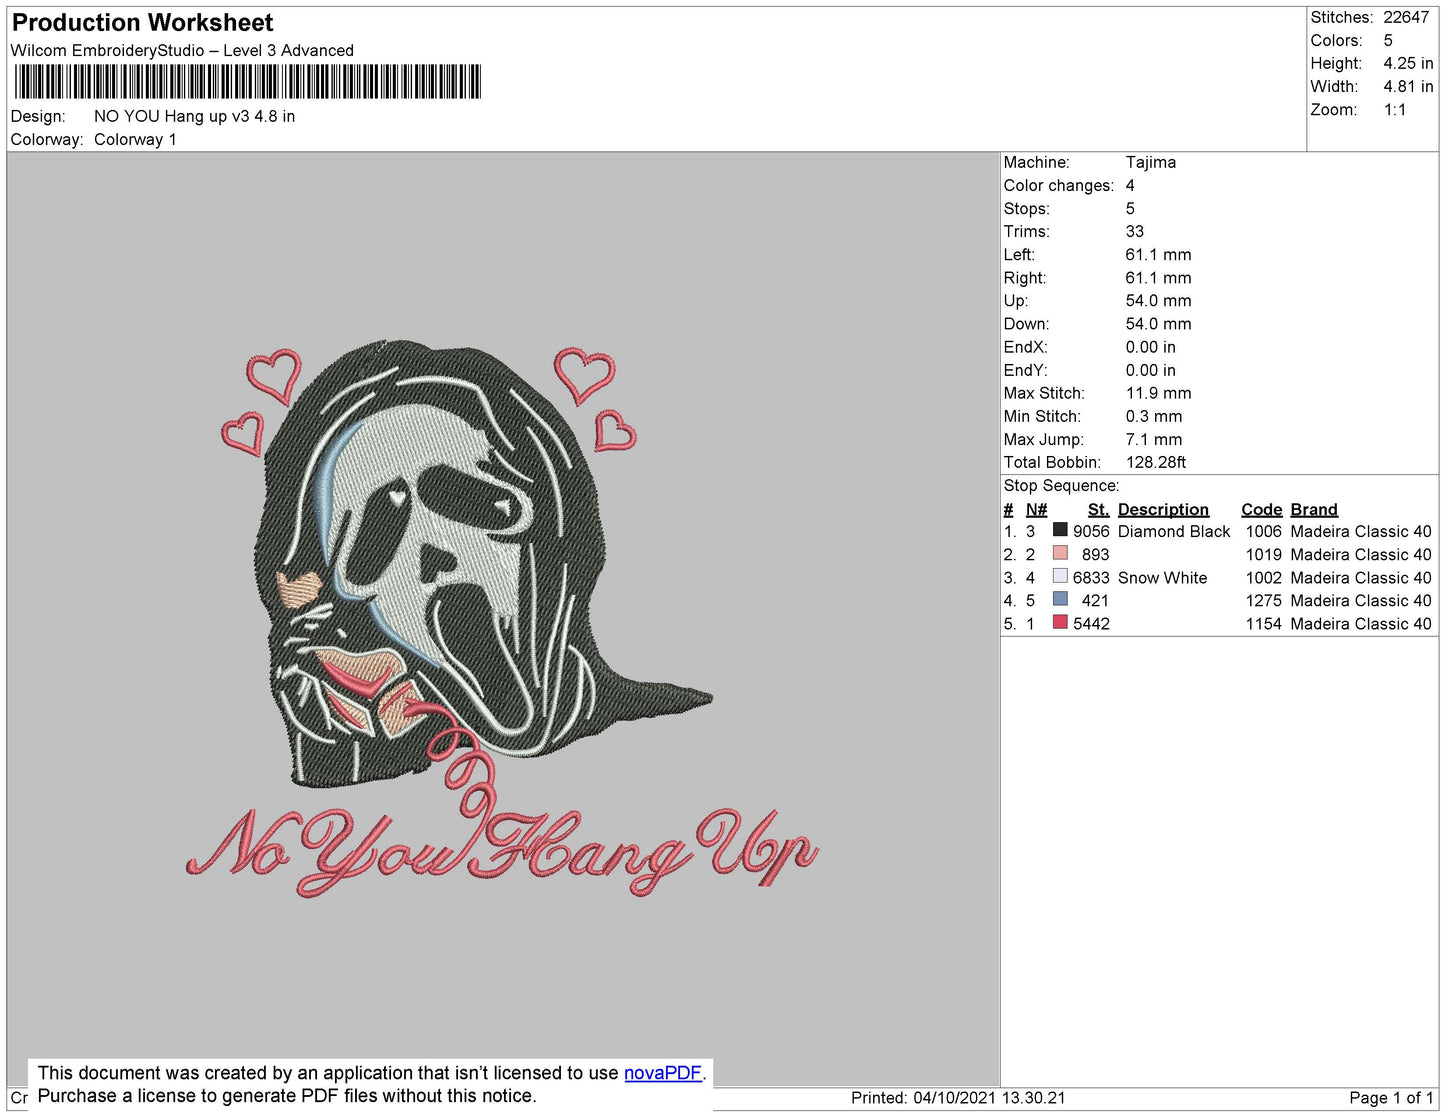
Task: Click the Stitches count value 22647
Action: click(1405, 17)
